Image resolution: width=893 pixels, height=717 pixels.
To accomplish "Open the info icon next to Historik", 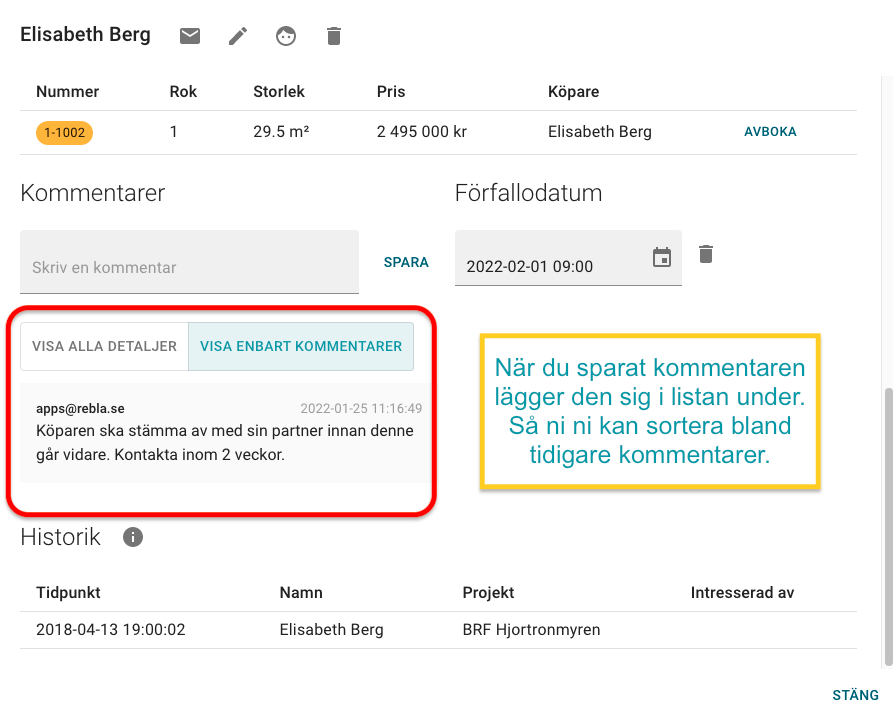I will (132, 538).
